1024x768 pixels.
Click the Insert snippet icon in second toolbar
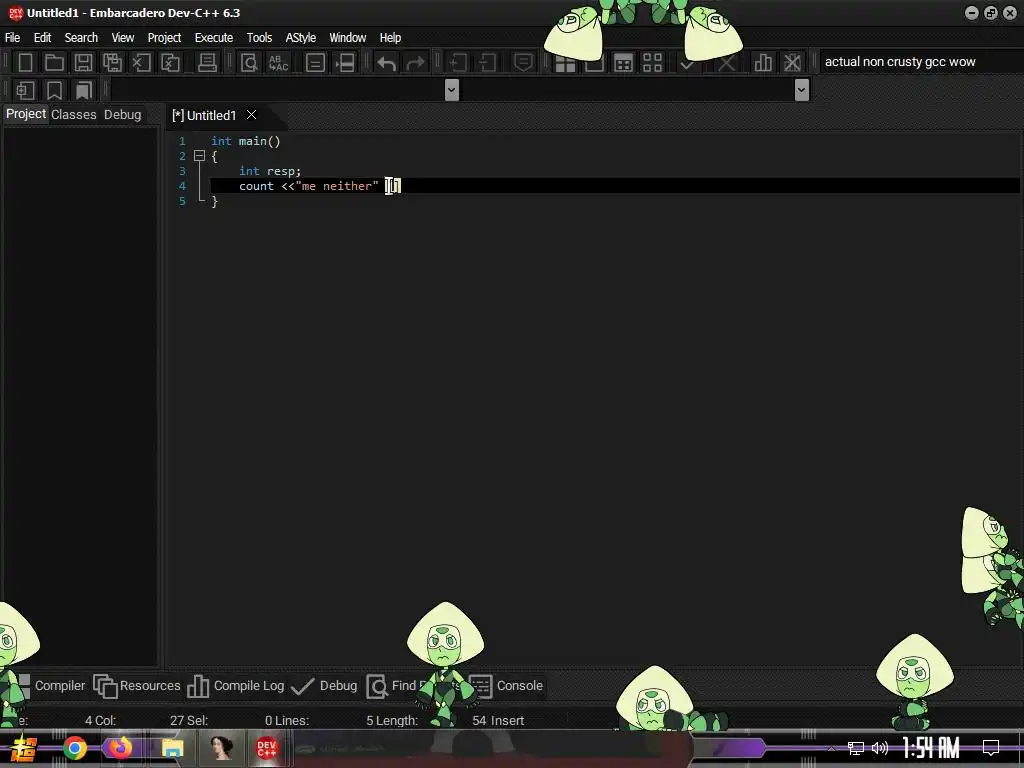pos(25,90)
